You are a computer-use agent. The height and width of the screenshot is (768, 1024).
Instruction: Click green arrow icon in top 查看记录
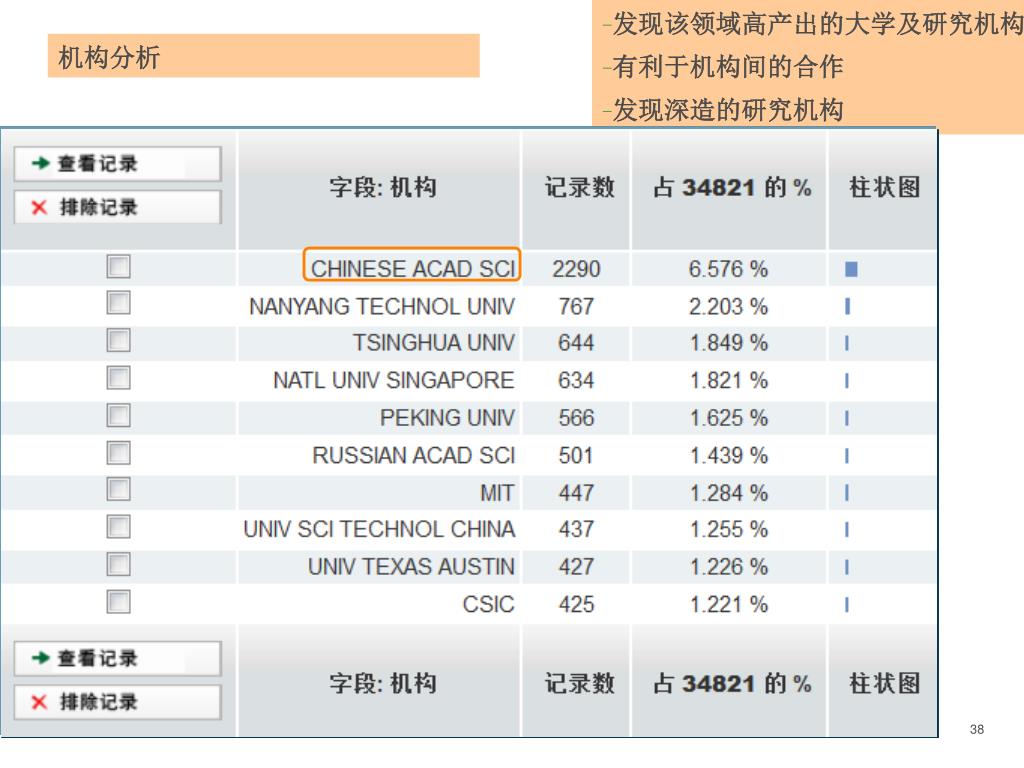[40, 163]
